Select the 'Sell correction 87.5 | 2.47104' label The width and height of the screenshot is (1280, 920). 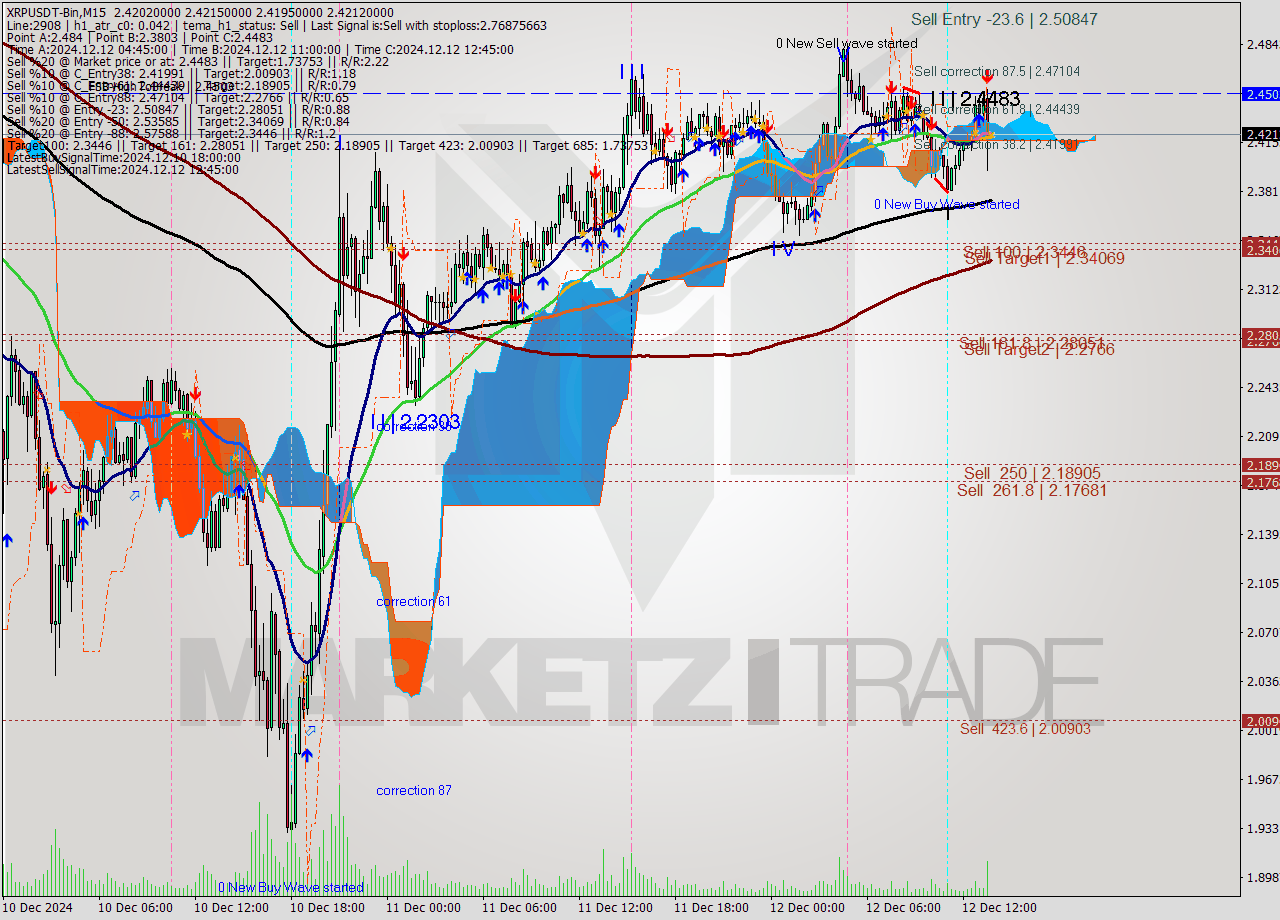coord(996,71)
